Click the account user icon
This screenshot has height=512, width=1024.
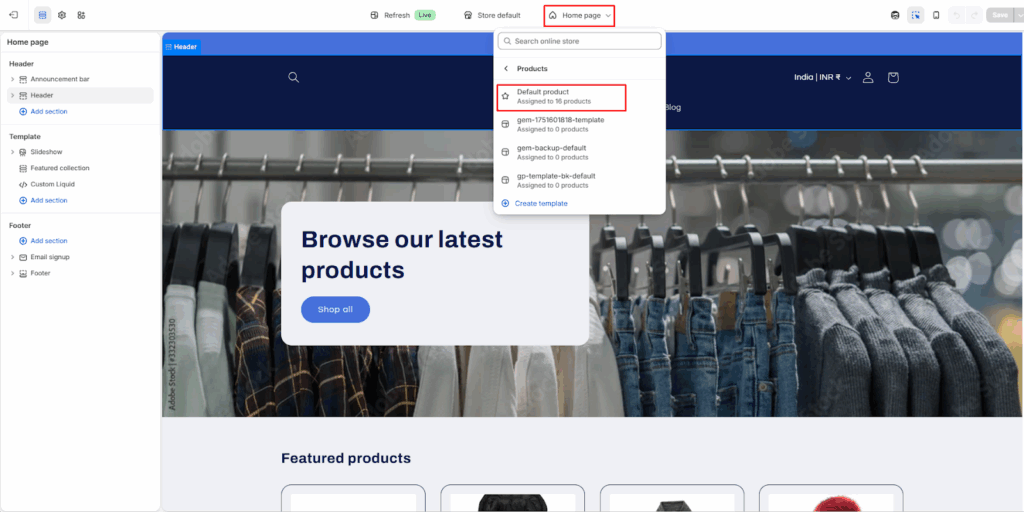coord(868,77)
